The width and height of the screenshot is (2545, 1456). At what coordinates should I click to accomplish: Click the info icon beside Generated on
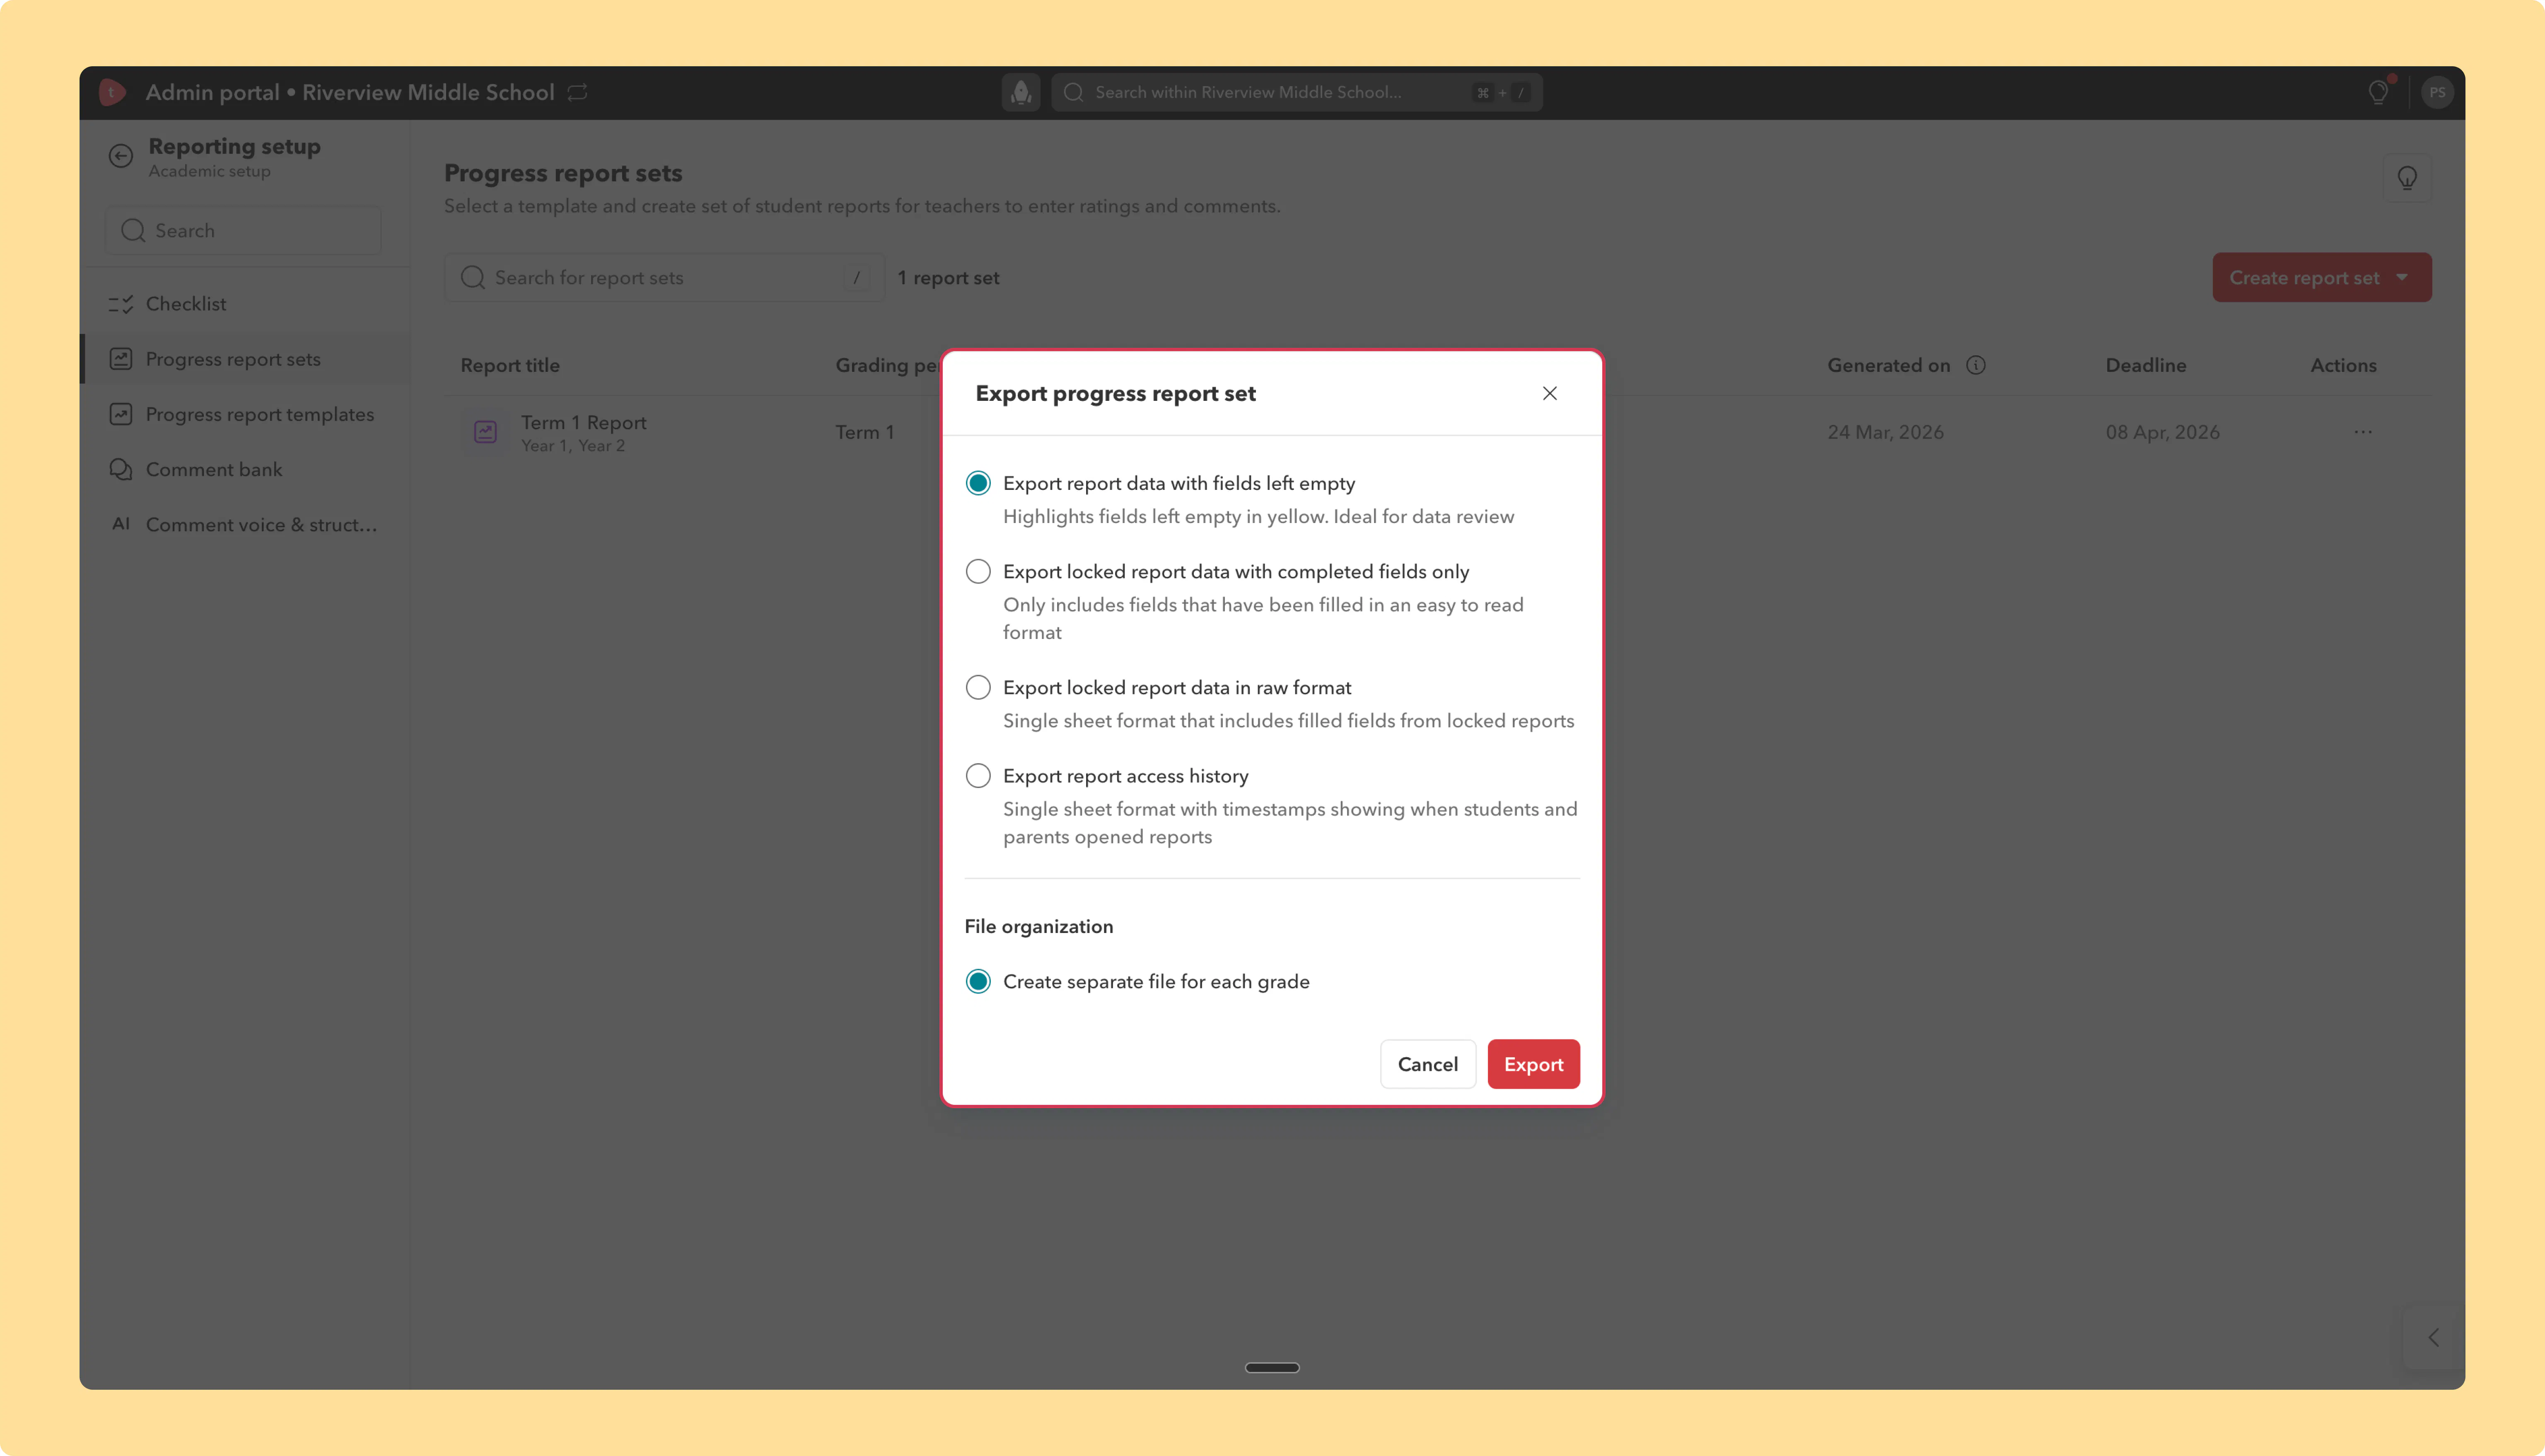[x=1975, y=365]
